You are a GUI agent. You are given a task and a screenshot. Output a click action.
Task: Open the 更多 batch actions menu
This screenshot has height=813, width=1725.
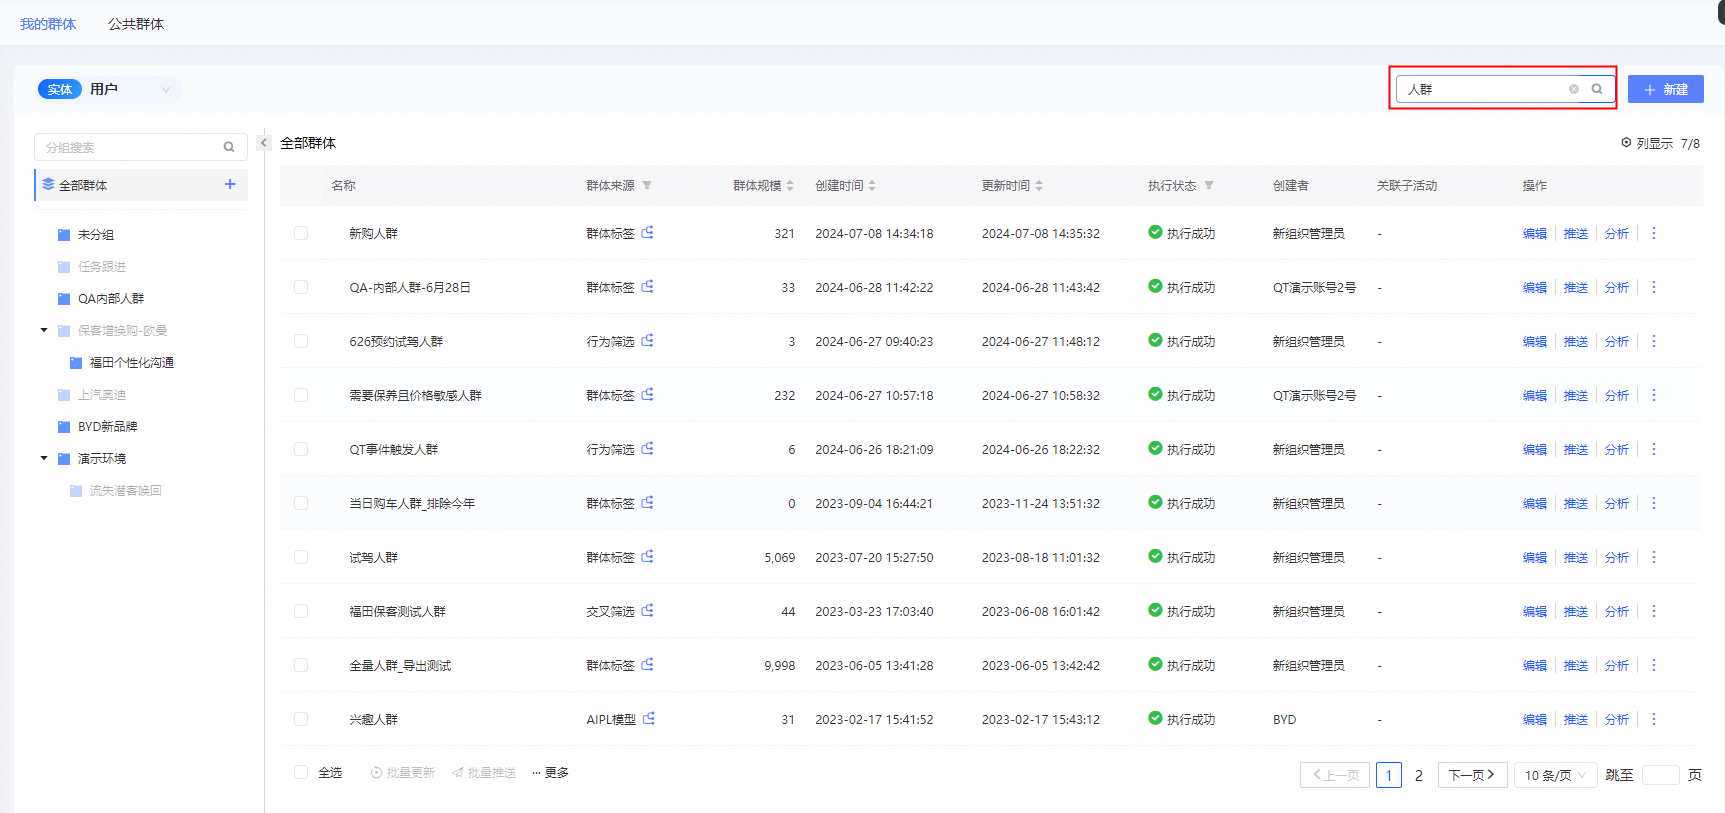coord(551,772)
